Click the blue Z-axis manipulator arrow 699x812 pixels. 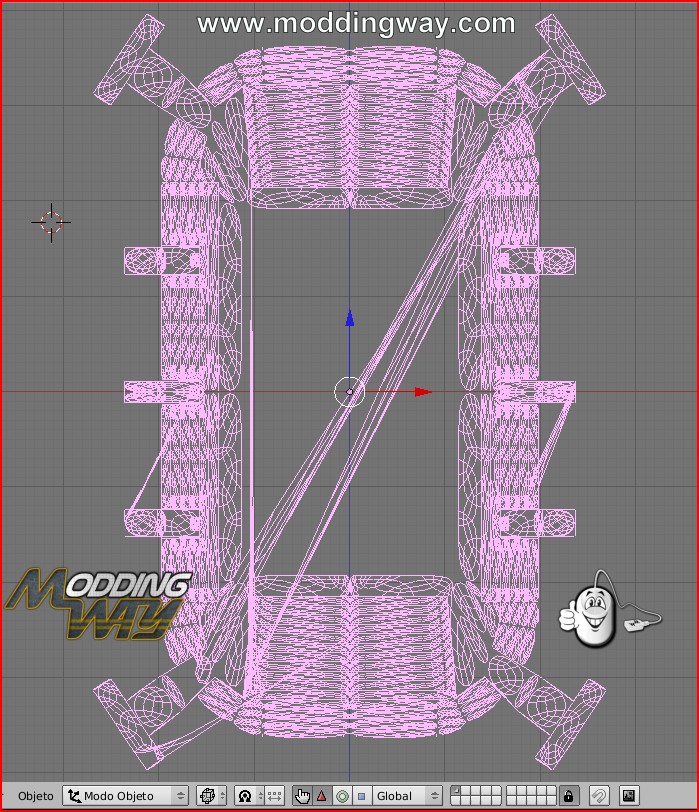[x=349, y=319]
